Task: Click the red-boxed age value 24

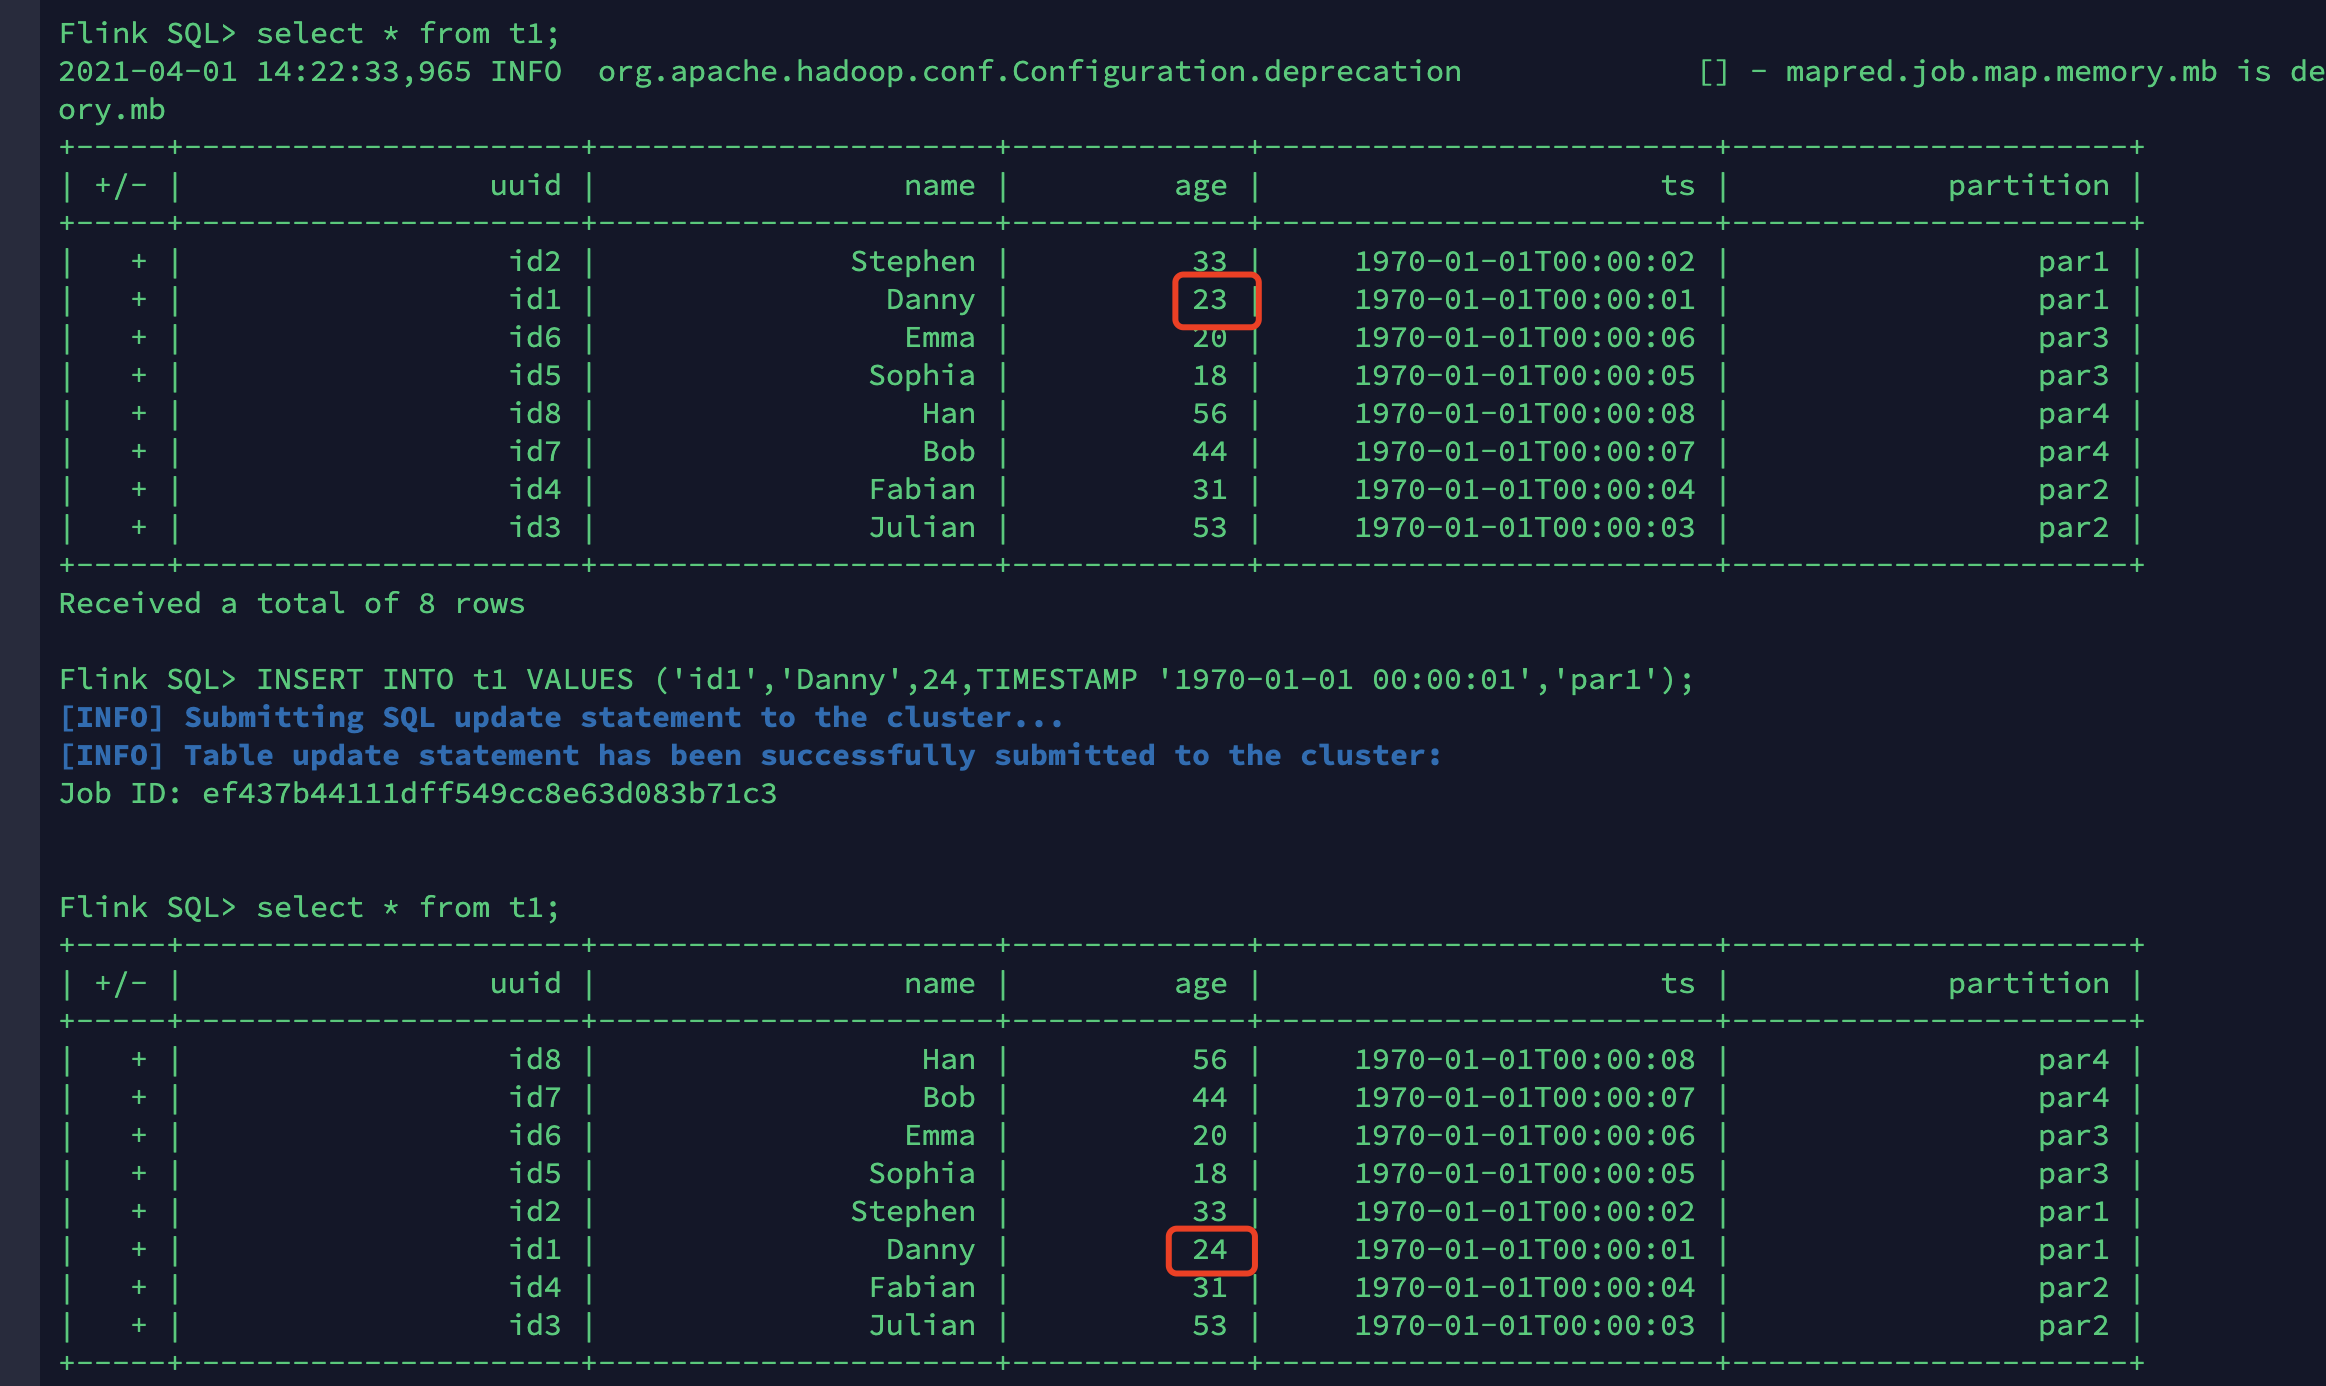Action: point(1209,1250)
